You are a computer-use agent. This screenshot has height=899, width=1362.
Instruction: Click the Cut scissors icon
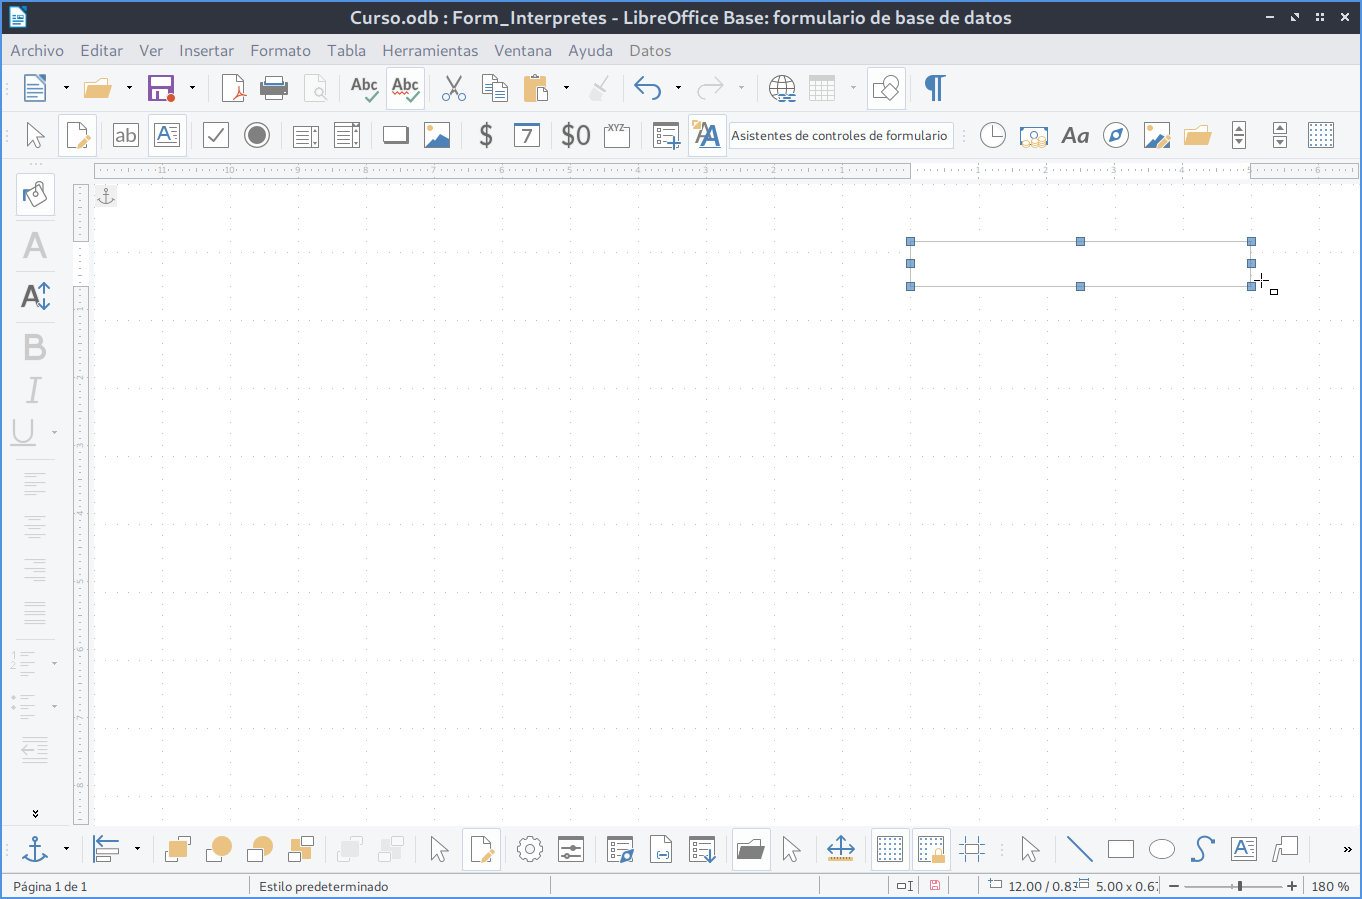coord(454,89)
